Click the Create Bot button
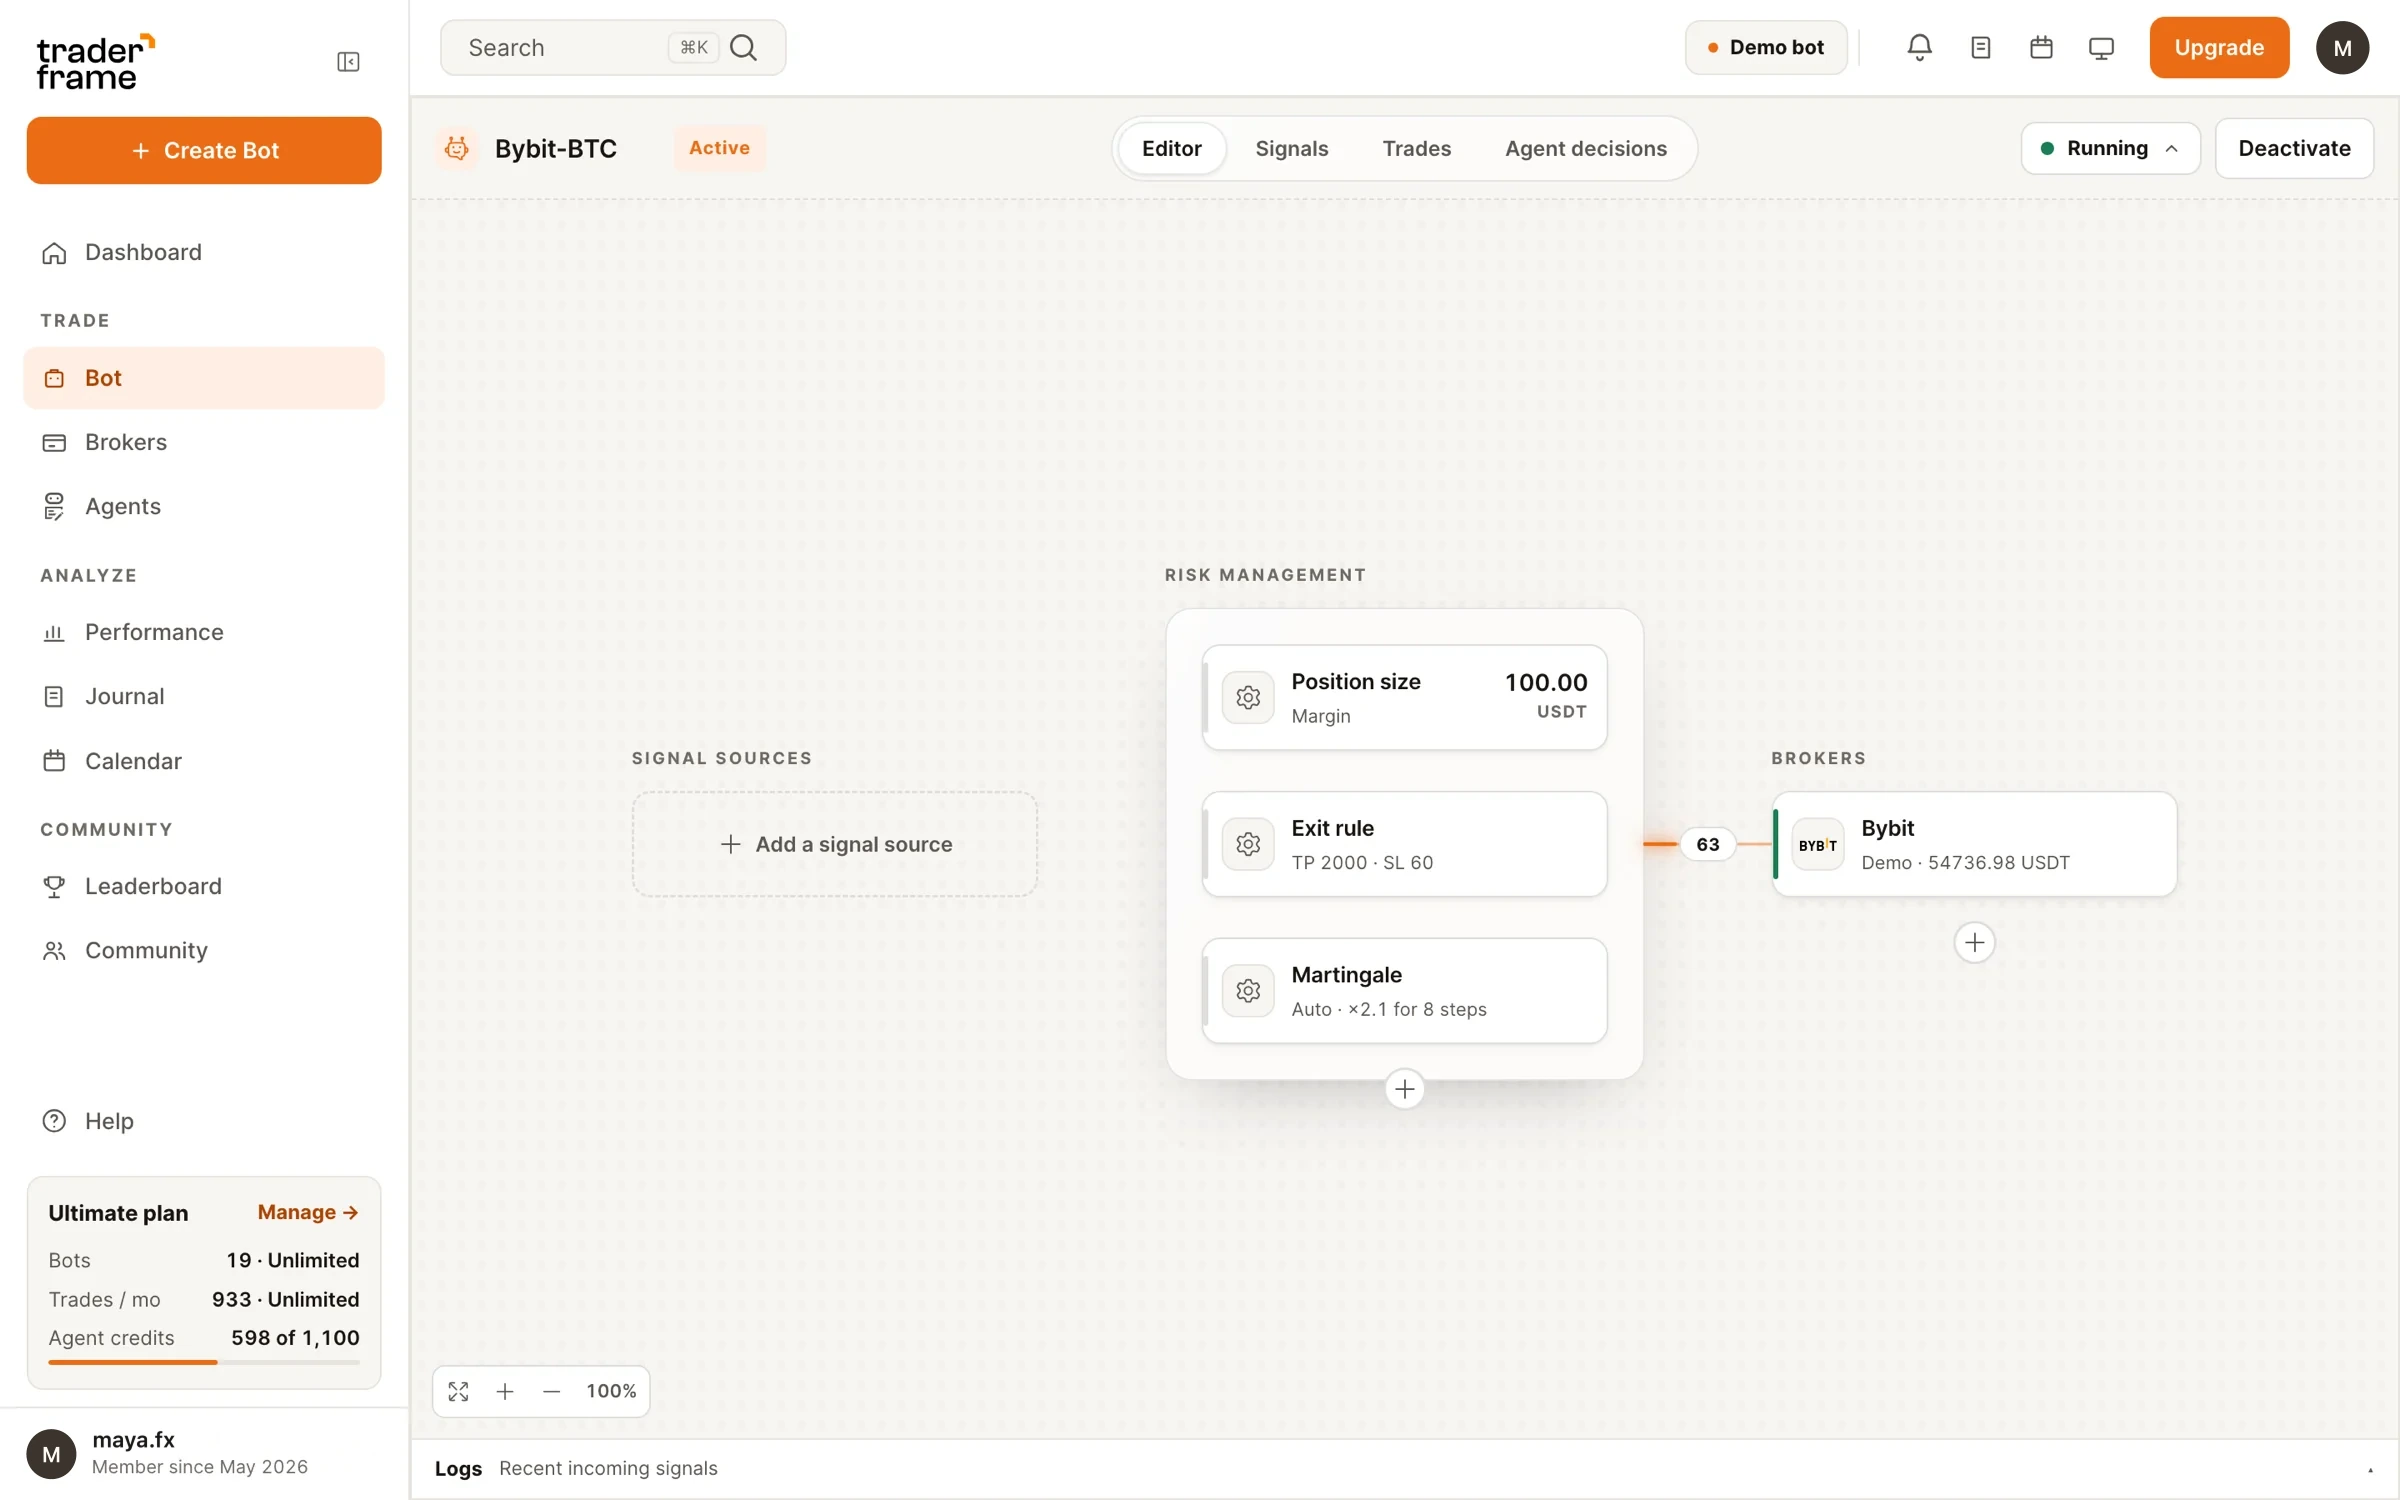The height and width of the screenshot is (1500, 2400). coord(204,150)
